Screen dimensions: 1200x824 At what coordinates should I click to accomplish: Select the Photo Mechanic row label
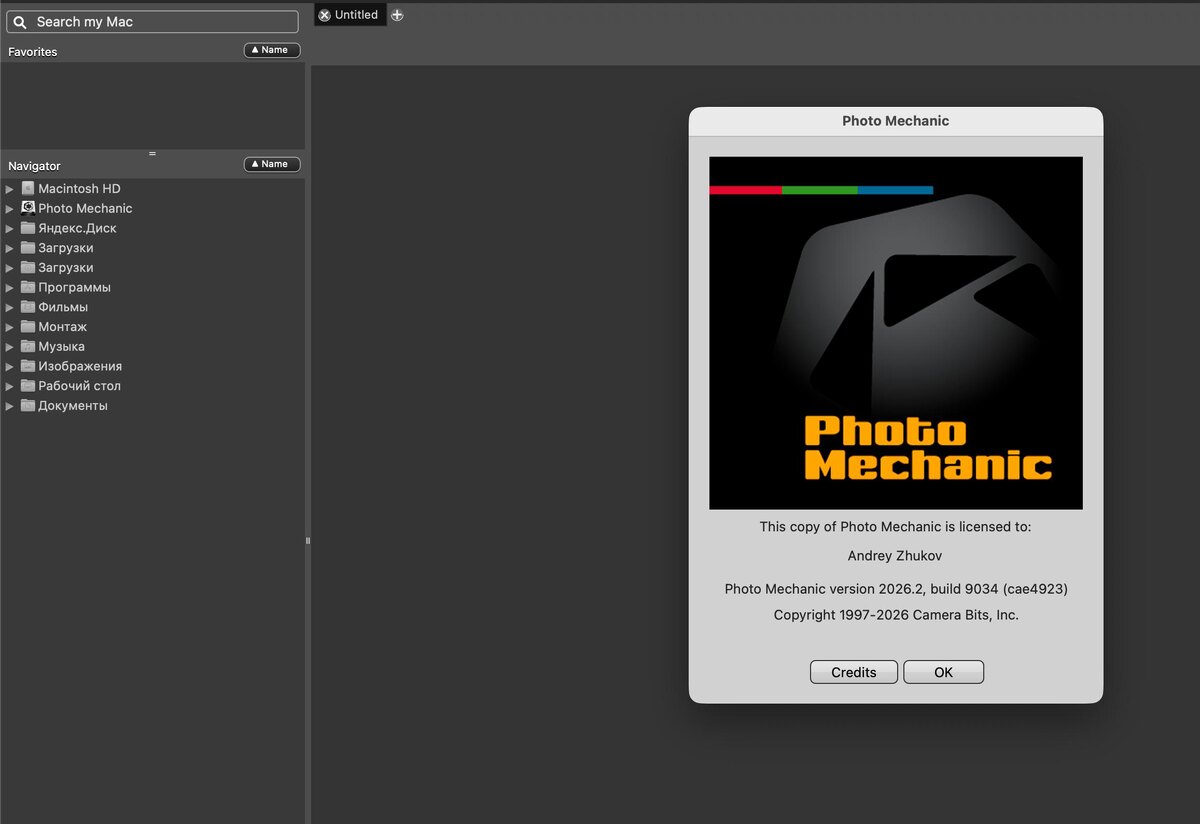[85, 208]
